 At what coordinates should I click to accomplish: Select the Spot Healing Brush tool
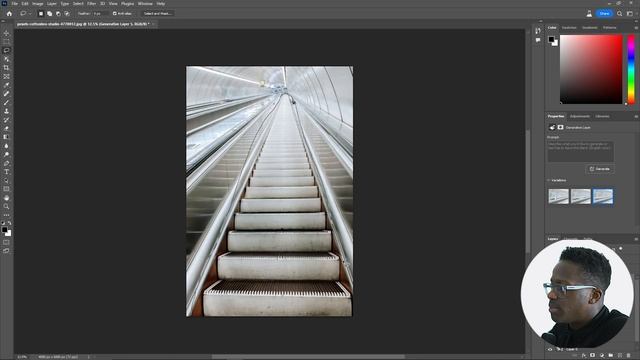tap(7, 93)
